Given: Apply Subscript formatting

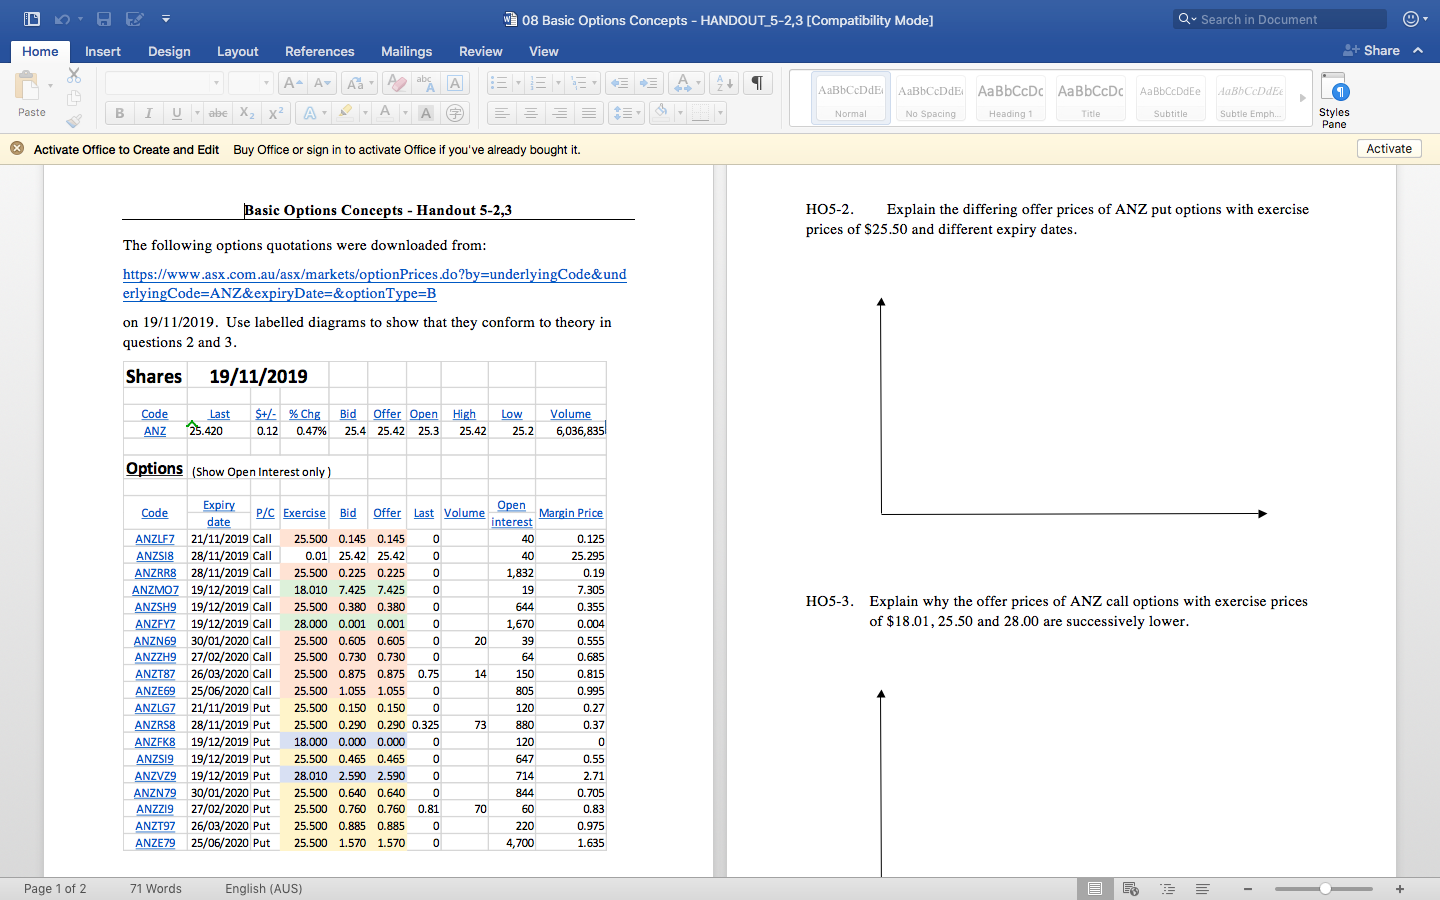Looking at the screenshot, I should (247, 113).
